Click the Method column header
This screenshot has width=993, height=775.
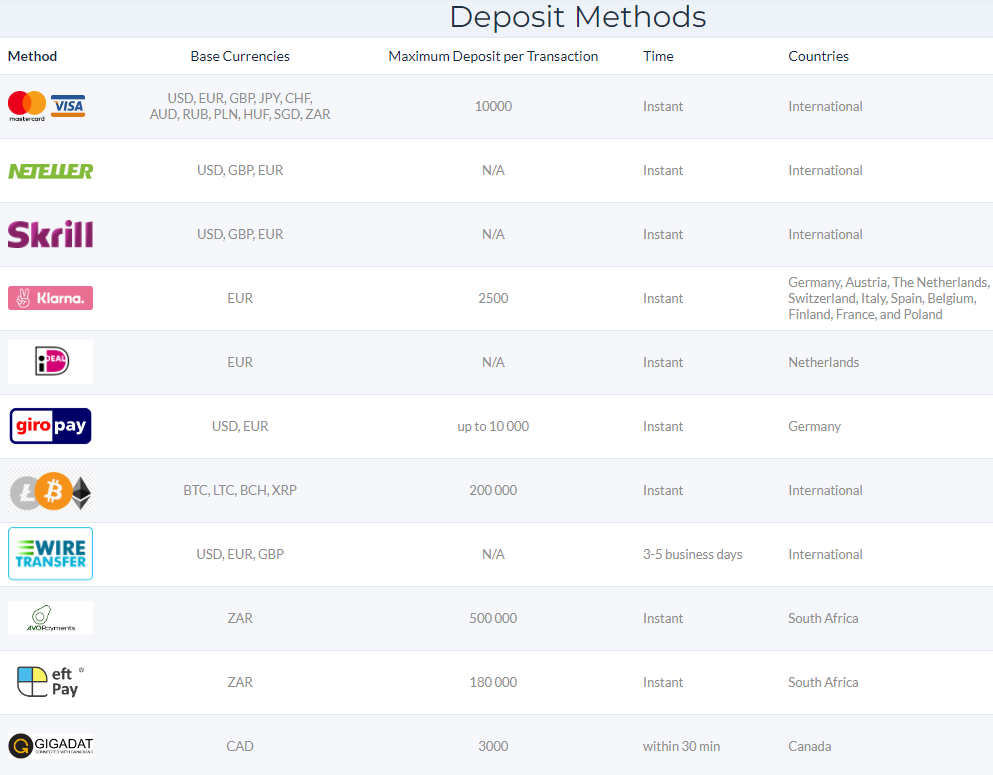coord(32,56)
